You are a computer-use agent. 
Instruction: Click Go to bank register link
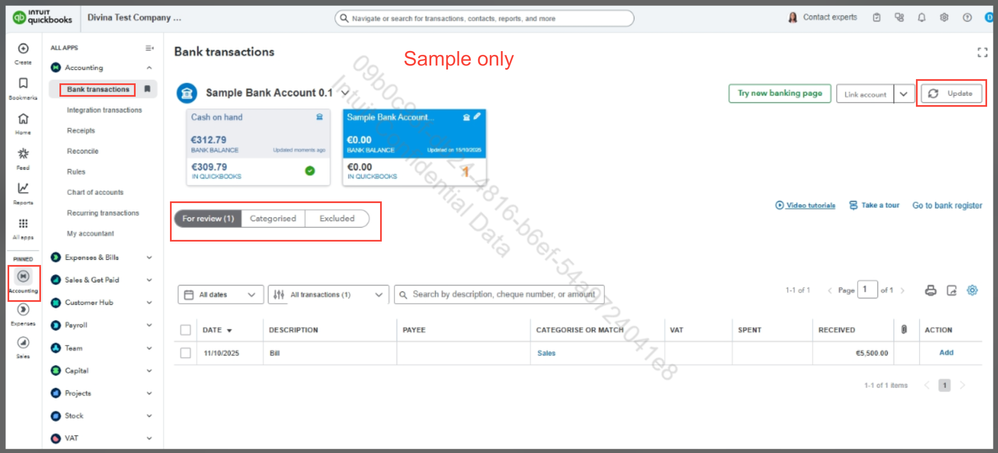click(947, 206)
